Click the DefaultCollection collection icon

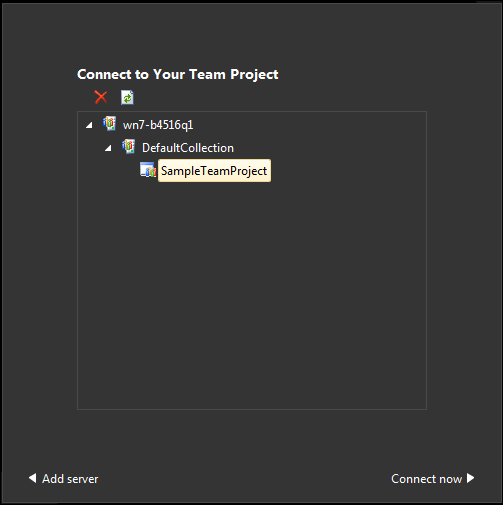point(128,147)
